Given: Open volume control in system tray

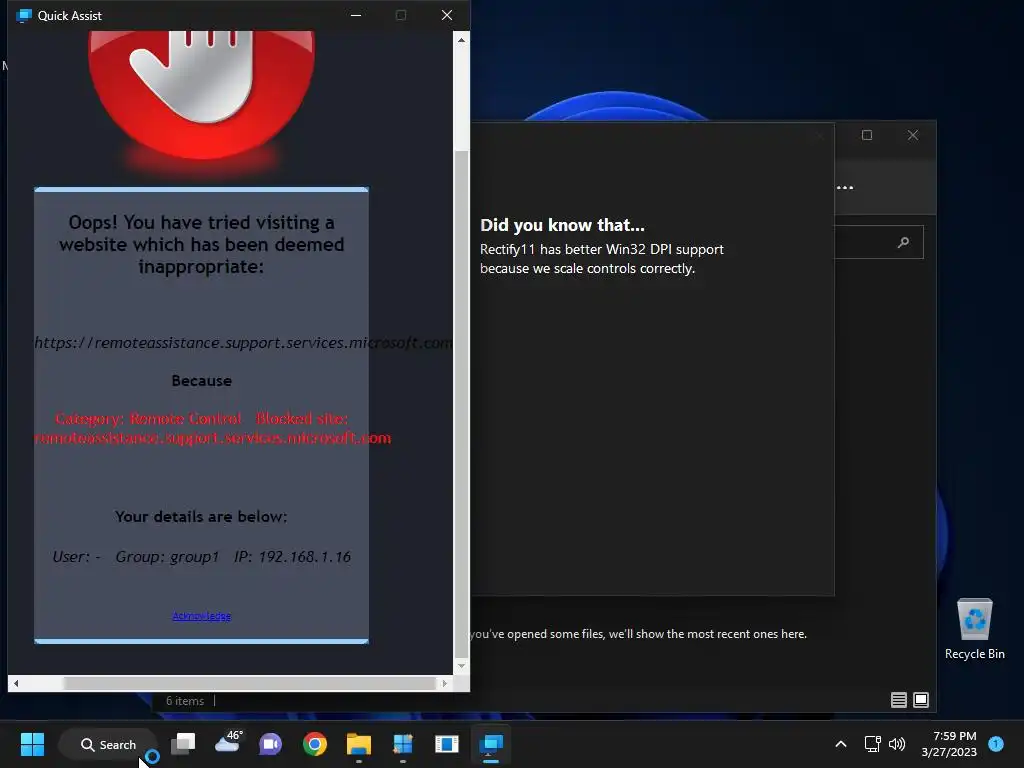Looking at the screenshot, I should click(897, 744).
